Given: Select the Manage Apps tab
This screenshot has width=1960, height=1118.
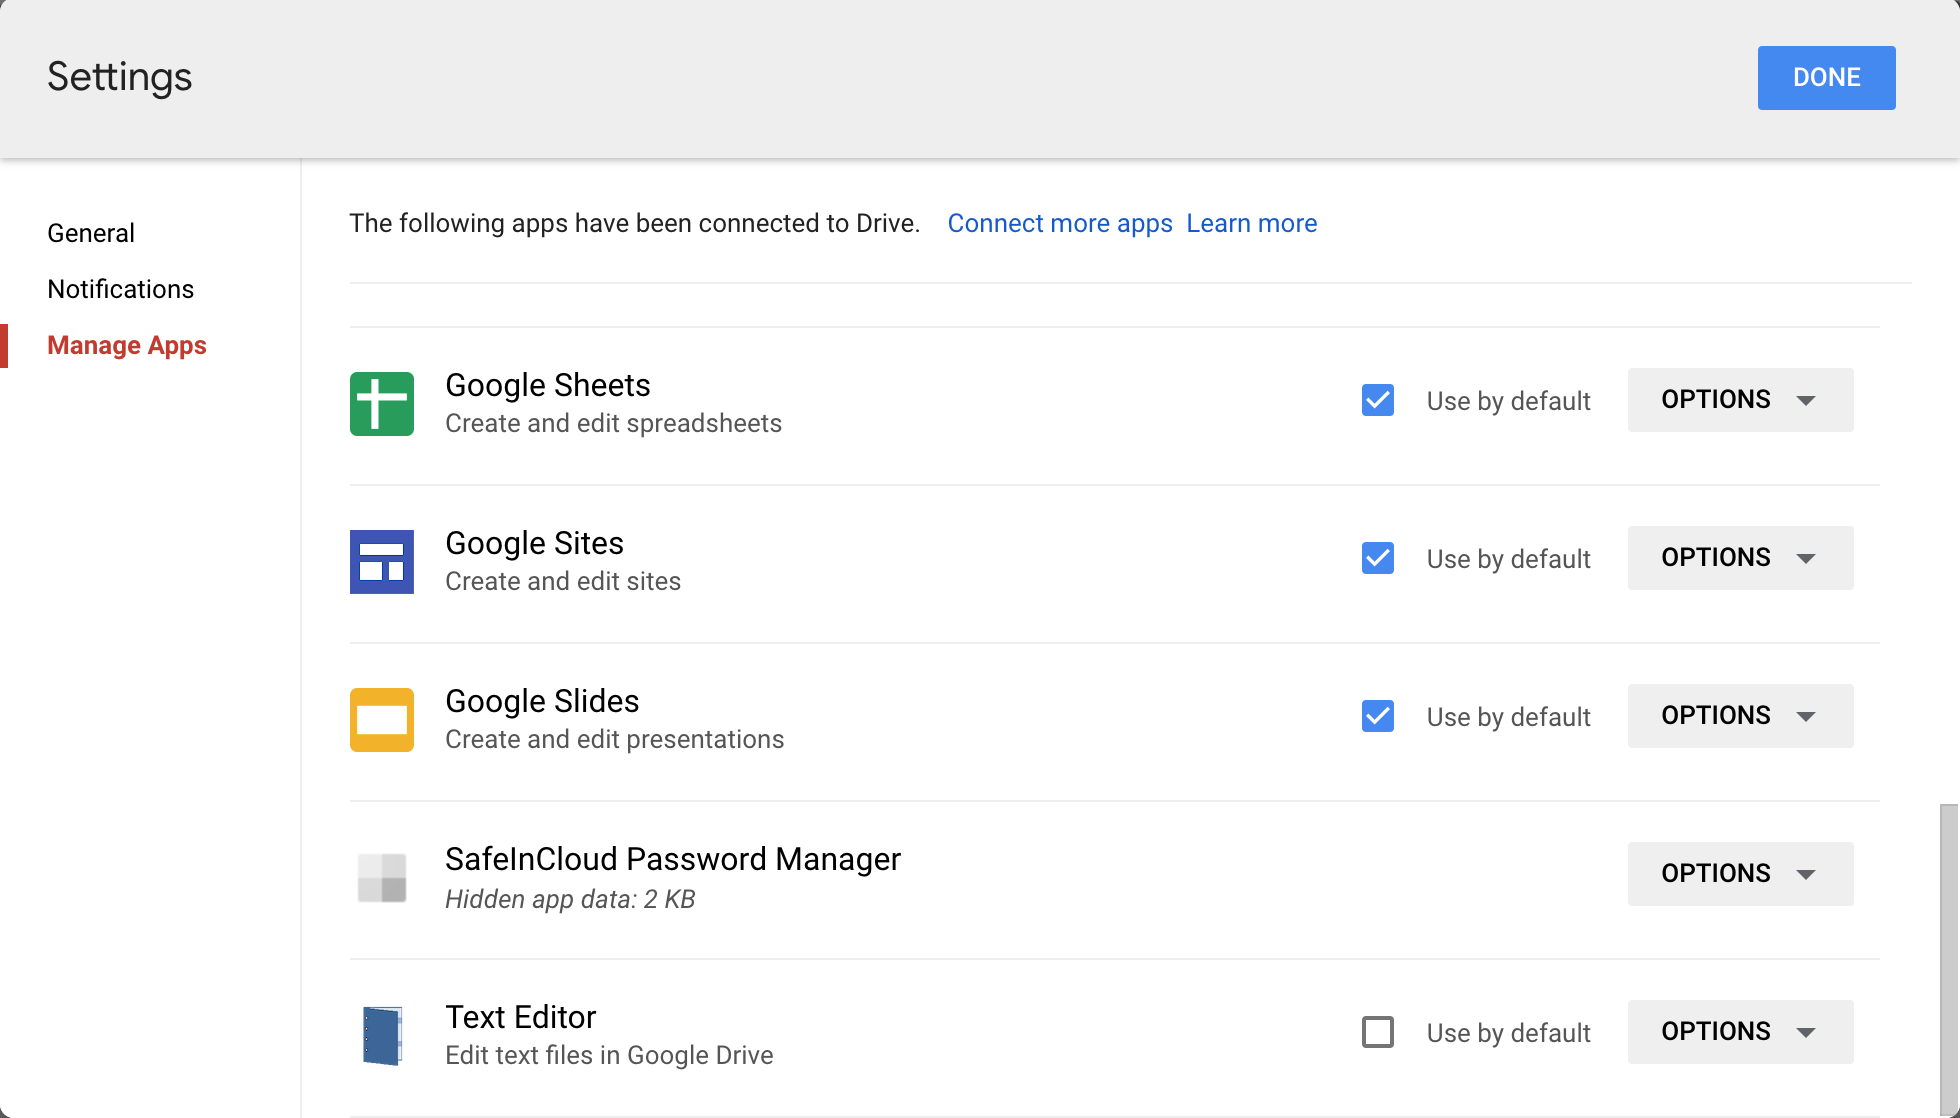Looking at the screenshot, I should click(x=127, y=345).
